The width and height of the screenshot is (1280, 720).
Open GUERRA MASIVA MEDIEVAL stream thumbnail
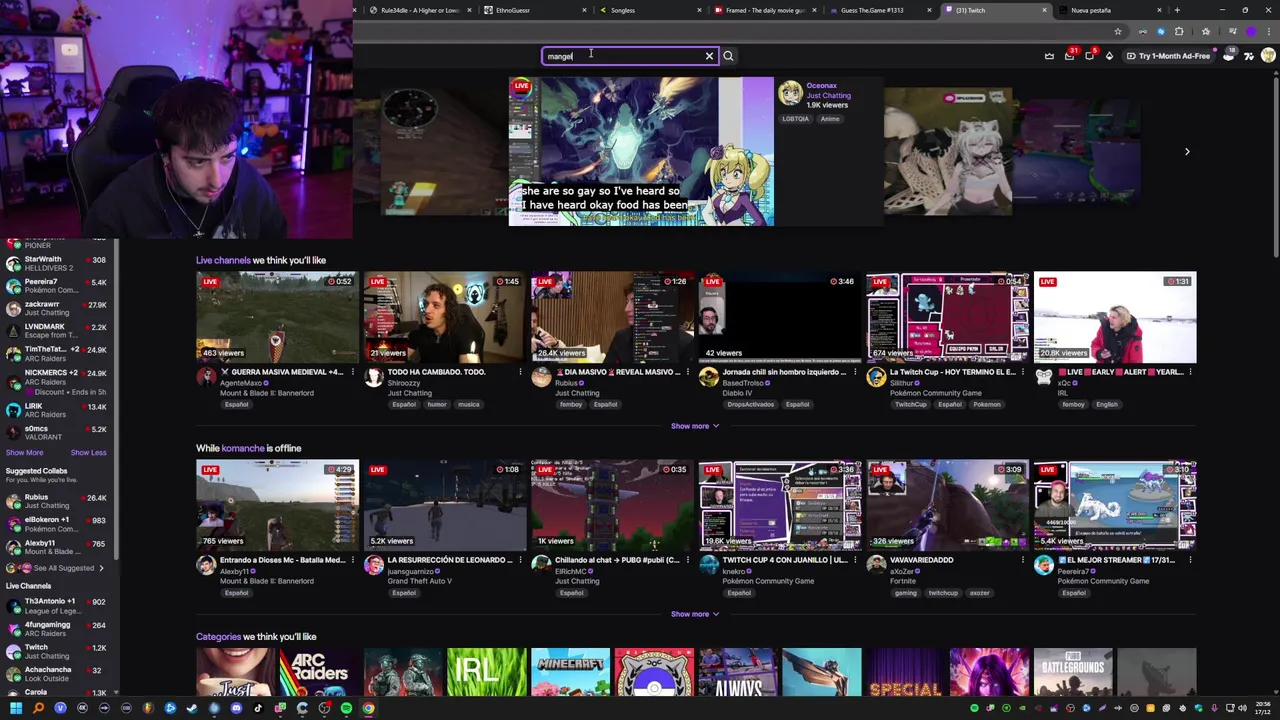277,317
